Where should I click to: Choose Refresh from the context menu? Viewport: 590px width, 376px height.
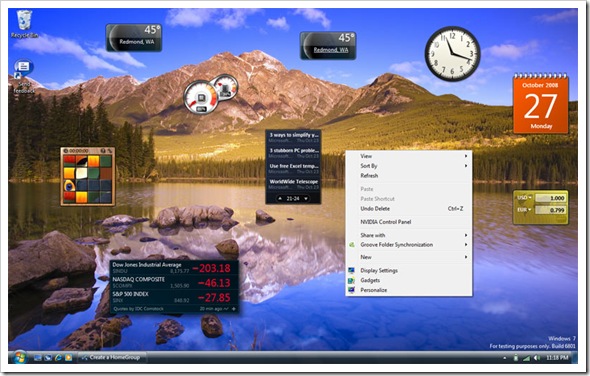click(409, 175)
